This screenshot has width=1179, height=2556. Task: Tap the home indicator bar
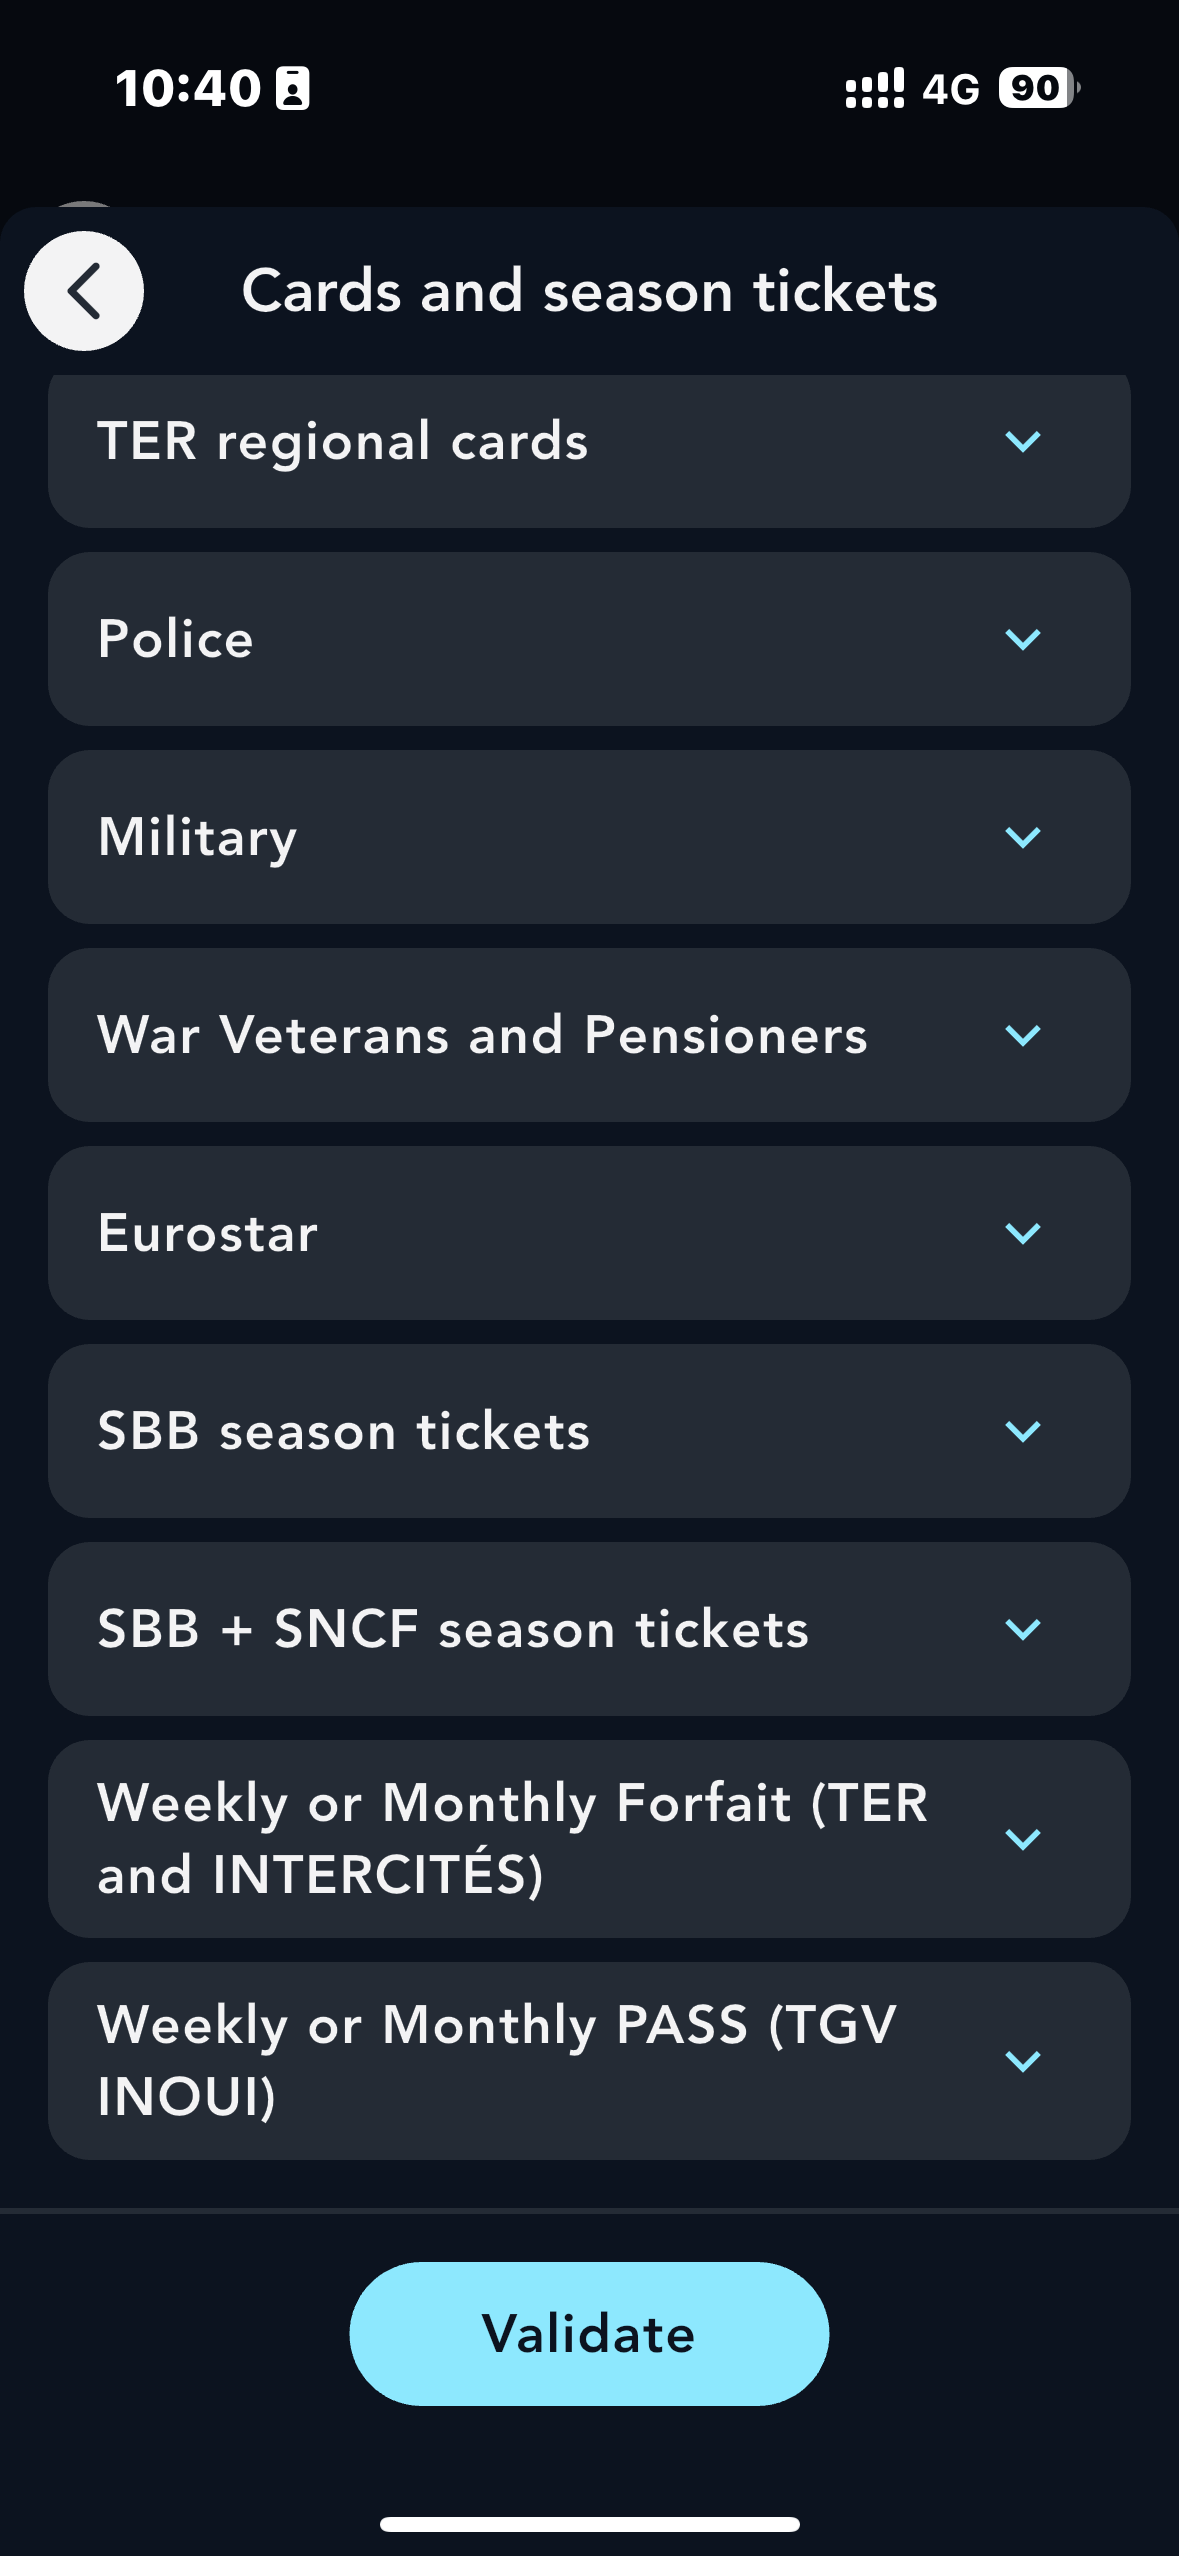point(589,2524)
